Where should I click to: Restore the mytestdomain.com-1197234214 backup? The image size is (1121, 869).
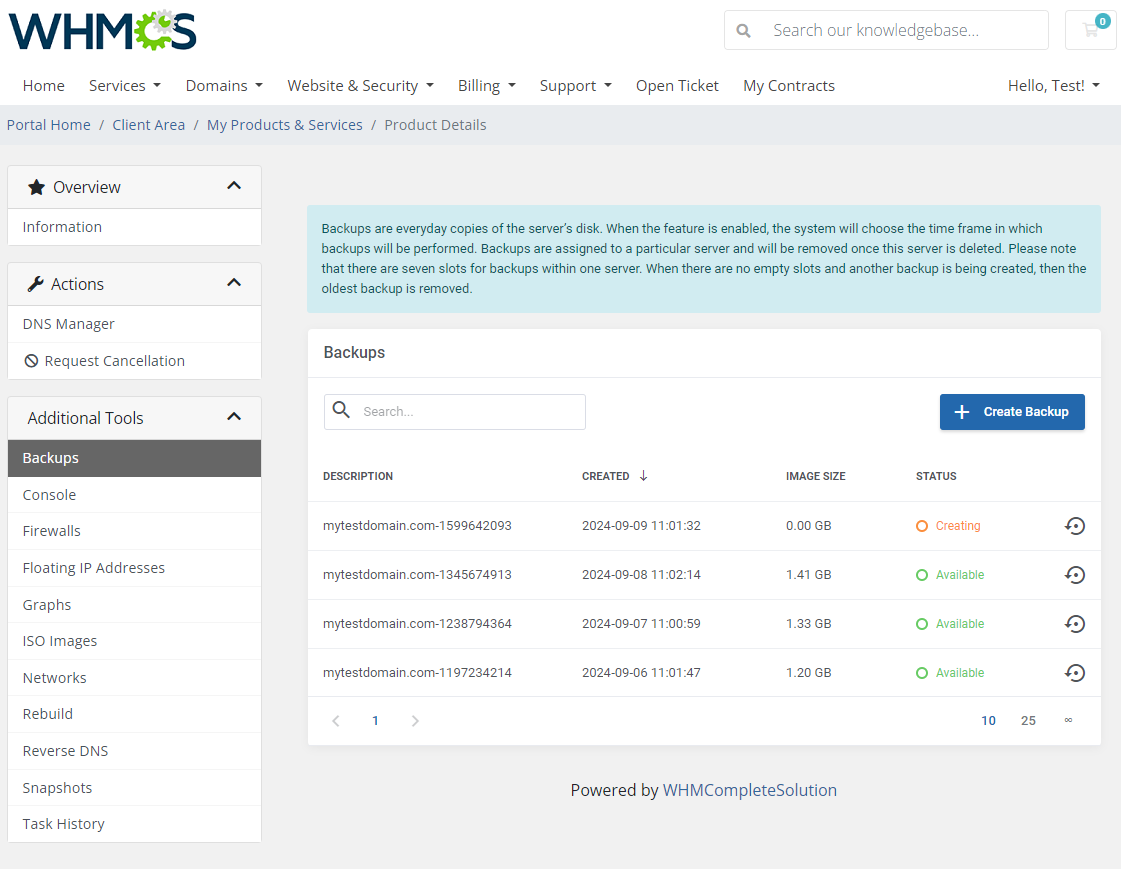click(1074, 673)
